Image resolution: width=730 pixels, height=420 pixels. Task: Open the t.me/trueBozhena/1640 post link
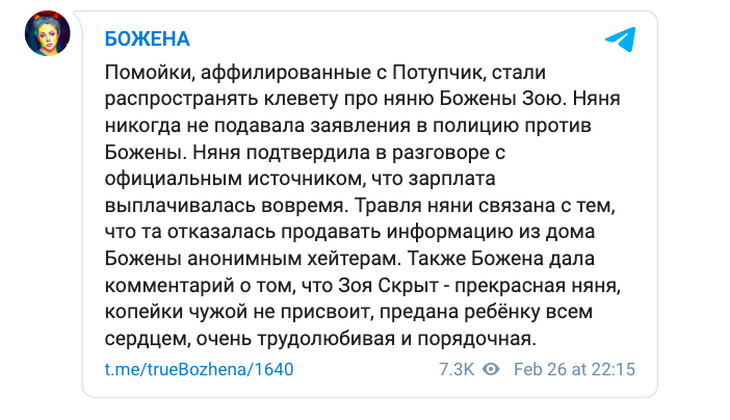(x=199, y=369)
